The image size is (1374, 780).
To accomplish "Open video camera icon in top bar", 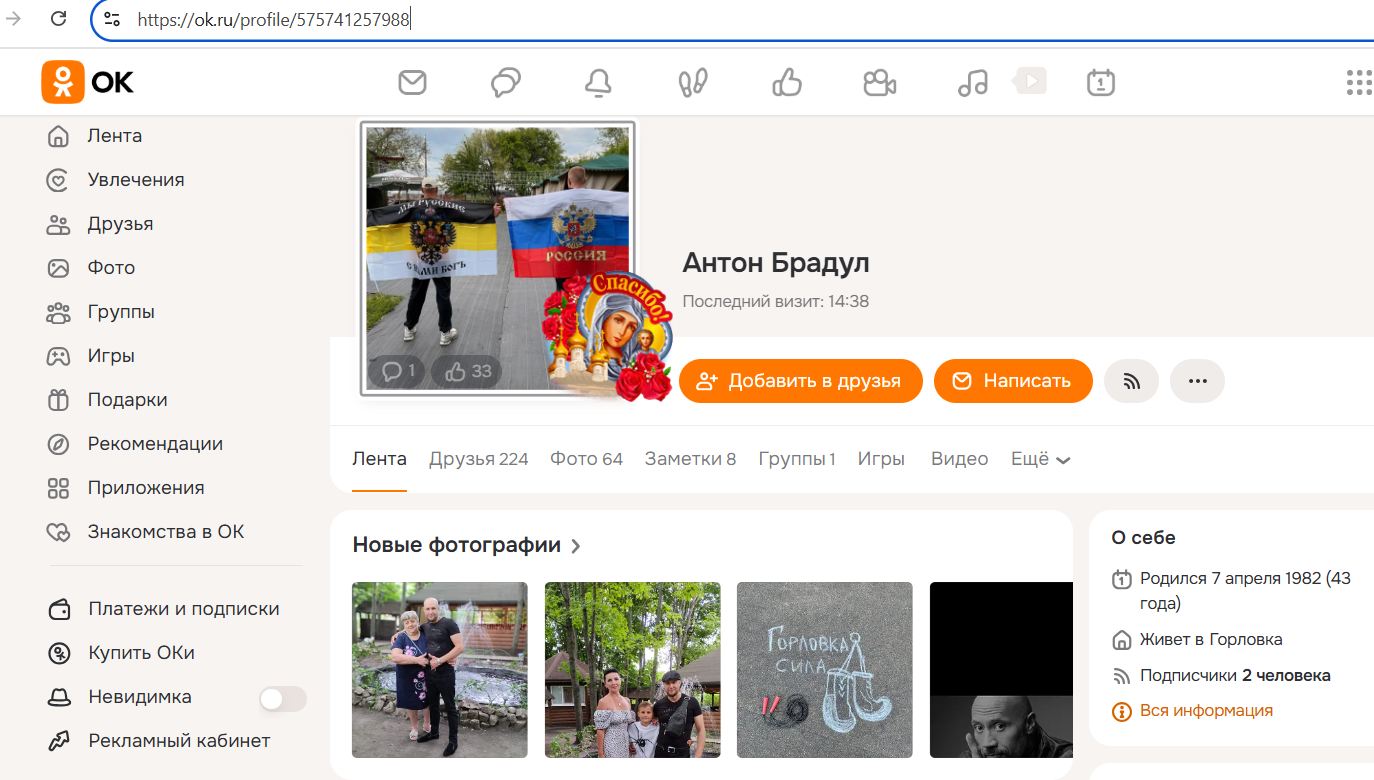I will [879, 82].
